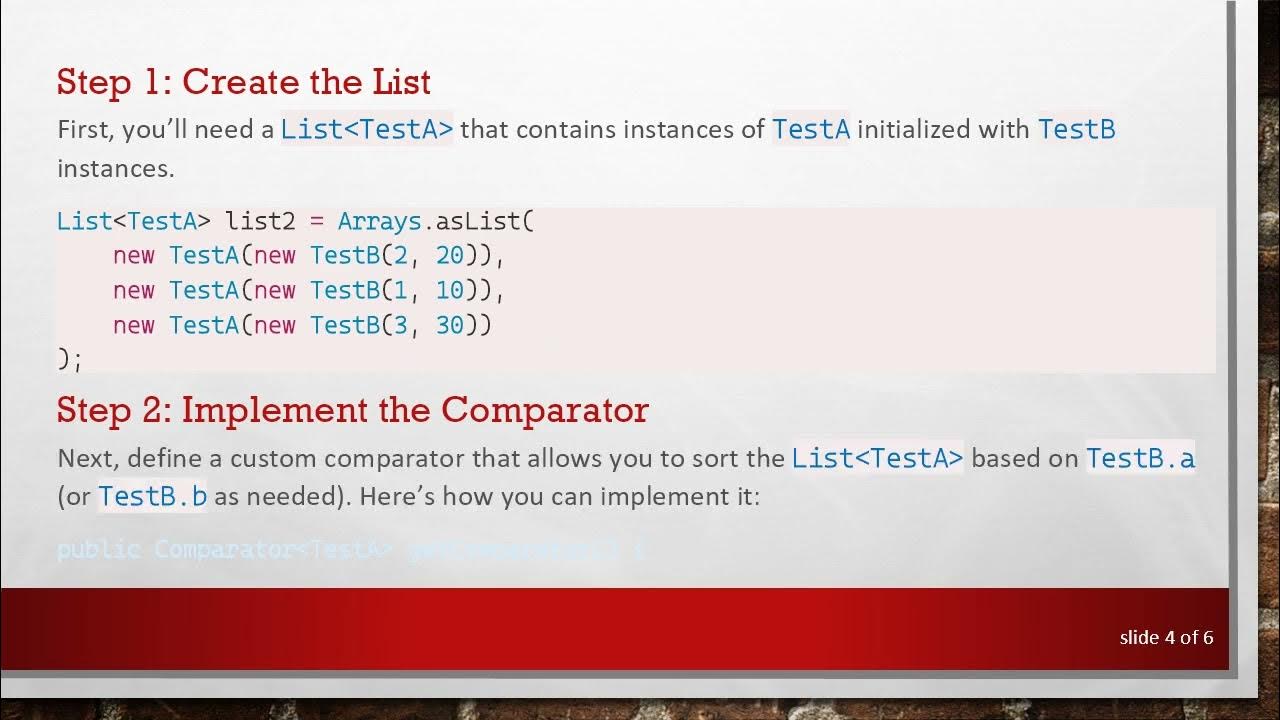Click the highlighted "TestB.a" code reference

pos(1140,459)
